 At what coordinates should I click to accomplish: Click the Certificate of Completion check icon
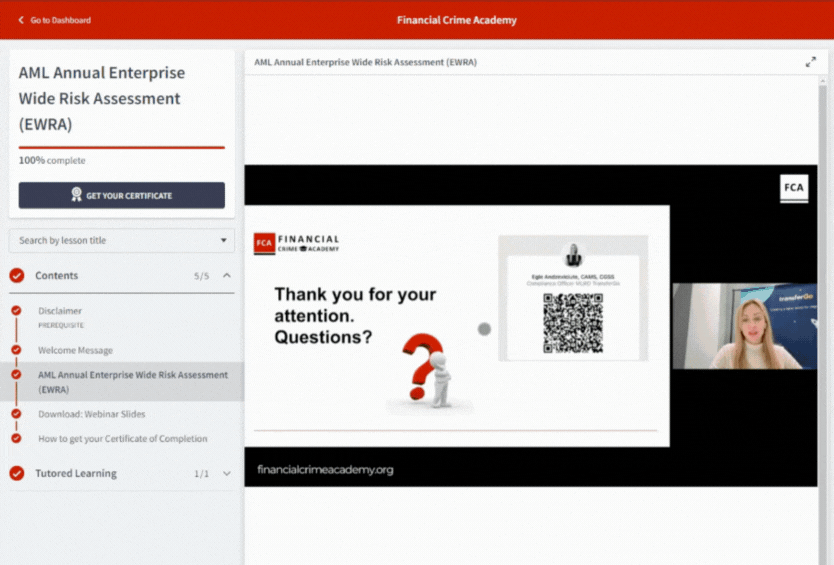16,438
